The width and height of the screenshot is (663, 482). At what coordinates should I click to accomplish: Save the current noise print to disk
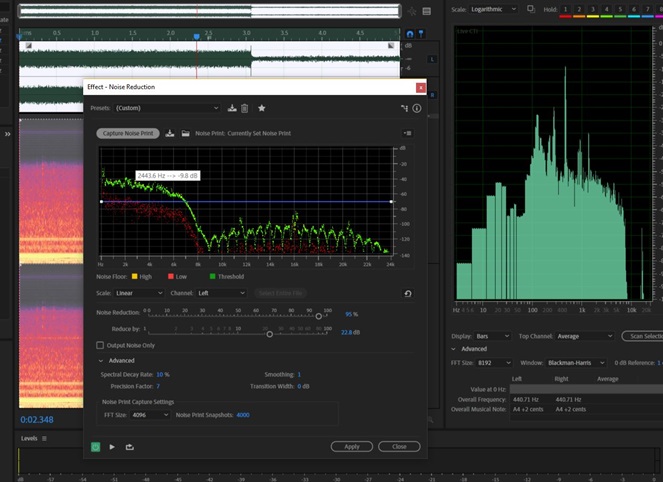(x=170, y=133)
